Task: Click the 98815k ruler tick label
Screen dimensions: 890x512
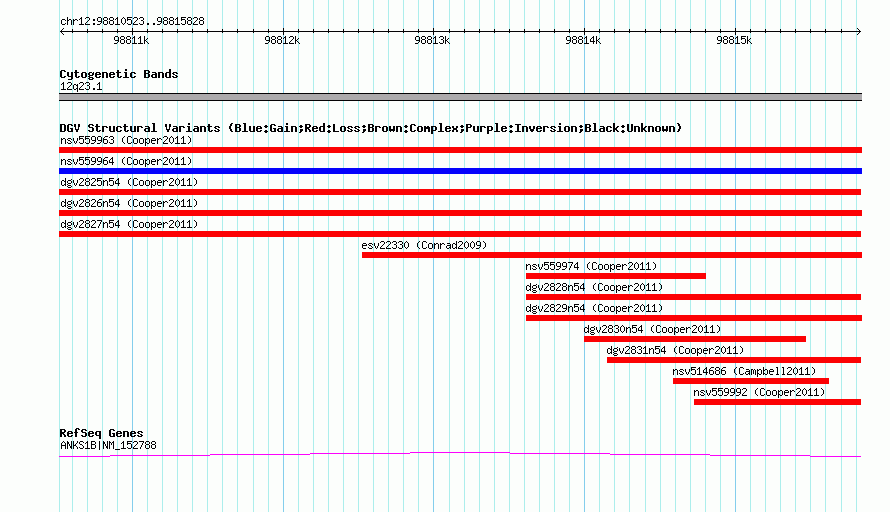Action: pyautogui.click(x=734, y=40)
